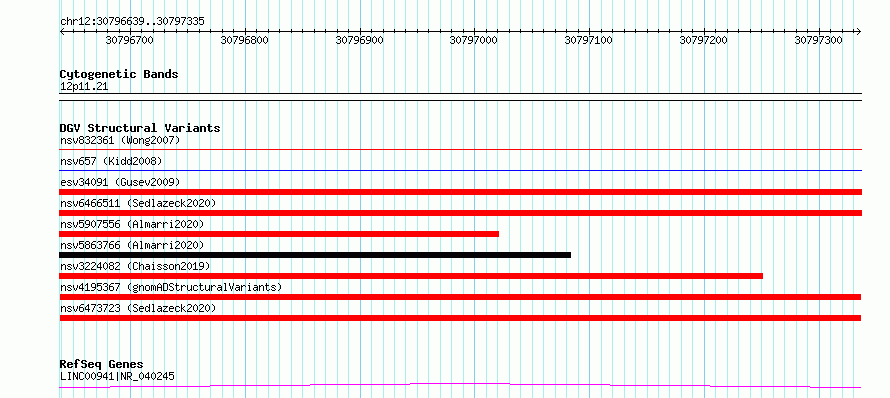890x398 pixels.
Task: Click the short red bar under nsv5907556
Action: [x=279, y=234]
